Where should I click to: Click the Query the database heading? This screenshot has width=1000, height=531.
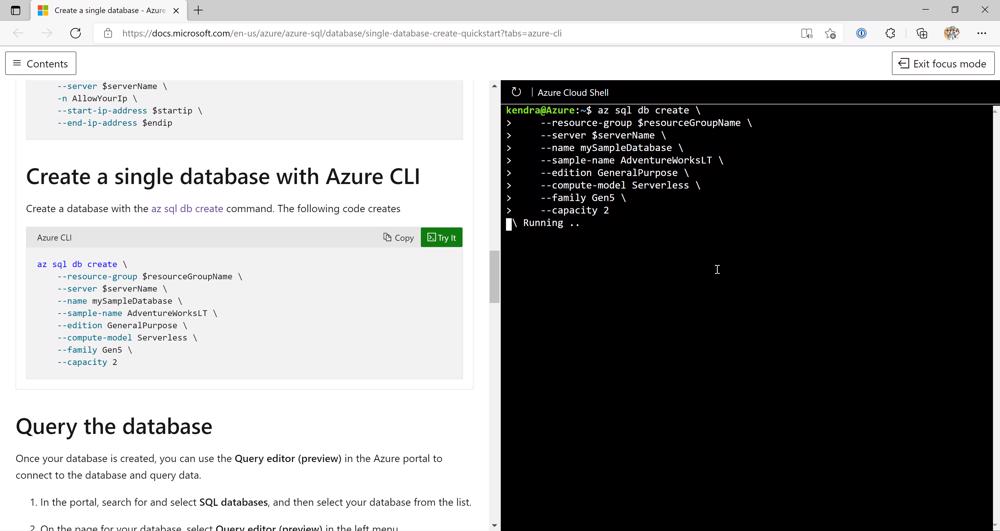tap(114, 426)
